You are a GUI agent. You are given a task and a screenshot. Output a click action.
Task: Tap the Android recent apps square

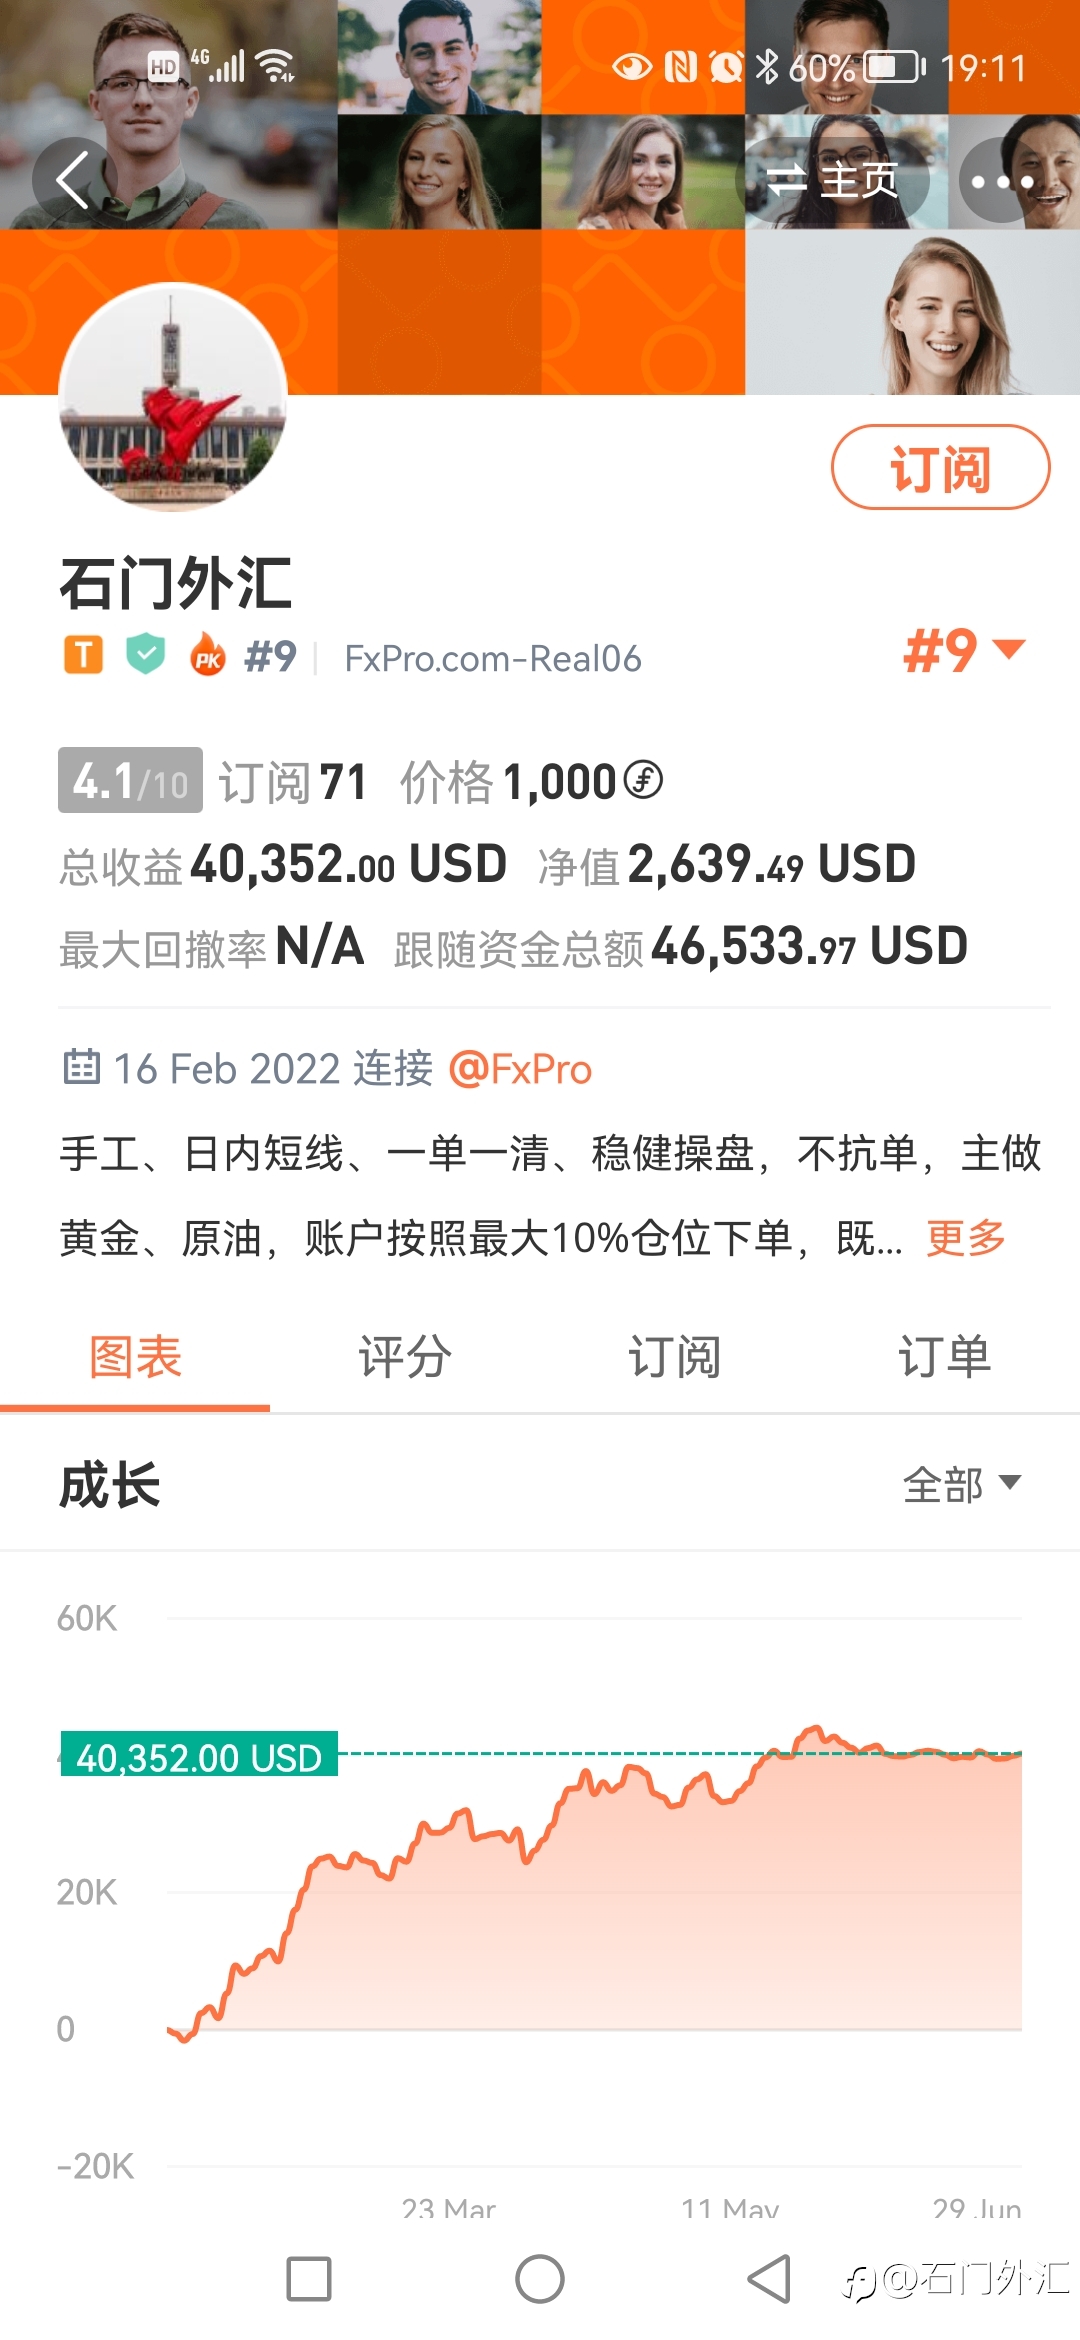[309, 2280]
